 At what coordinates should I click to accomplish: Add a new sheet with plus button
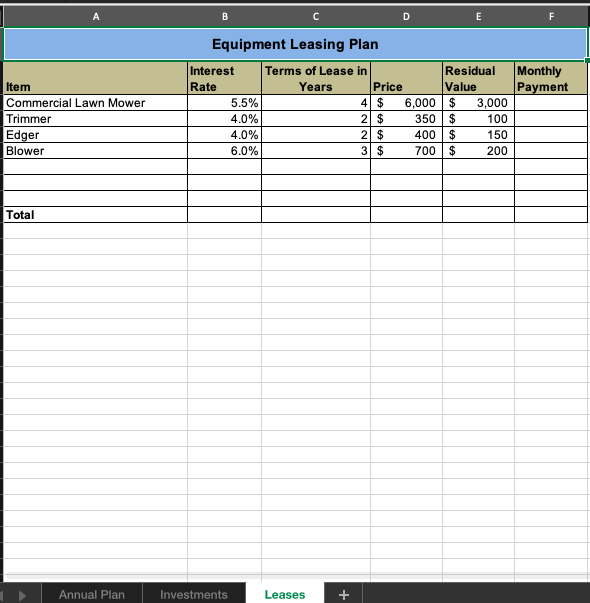tap(343, 595)
